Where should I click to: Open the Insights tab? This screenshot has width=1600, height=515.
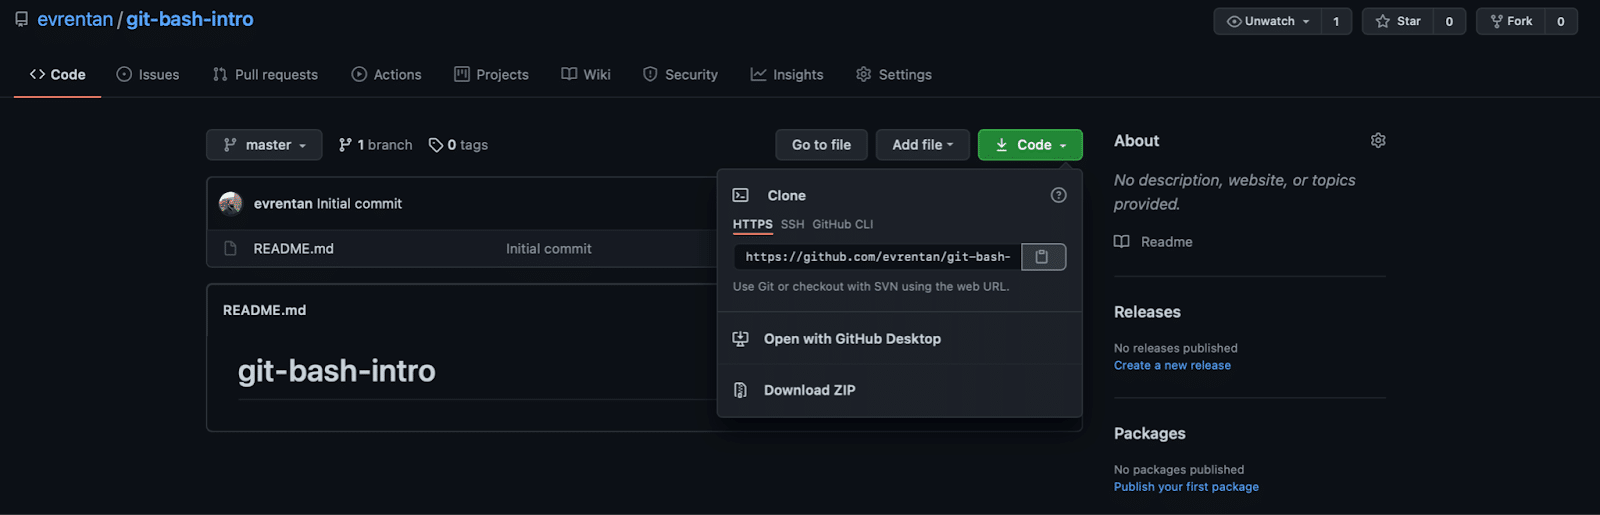click(787, 75)
